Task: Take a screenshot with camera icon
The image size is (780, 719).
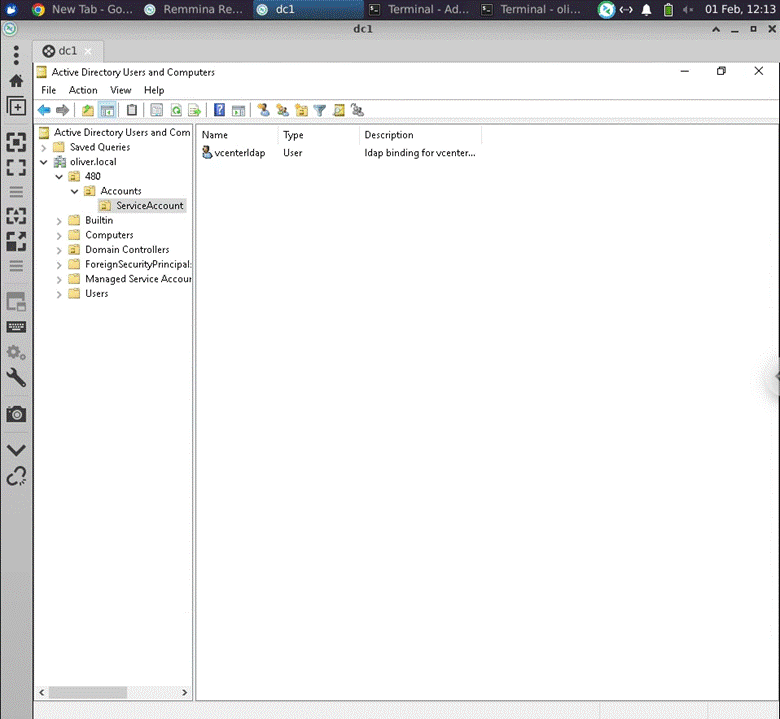Action: pyautogui.click(x=16, y=414)
